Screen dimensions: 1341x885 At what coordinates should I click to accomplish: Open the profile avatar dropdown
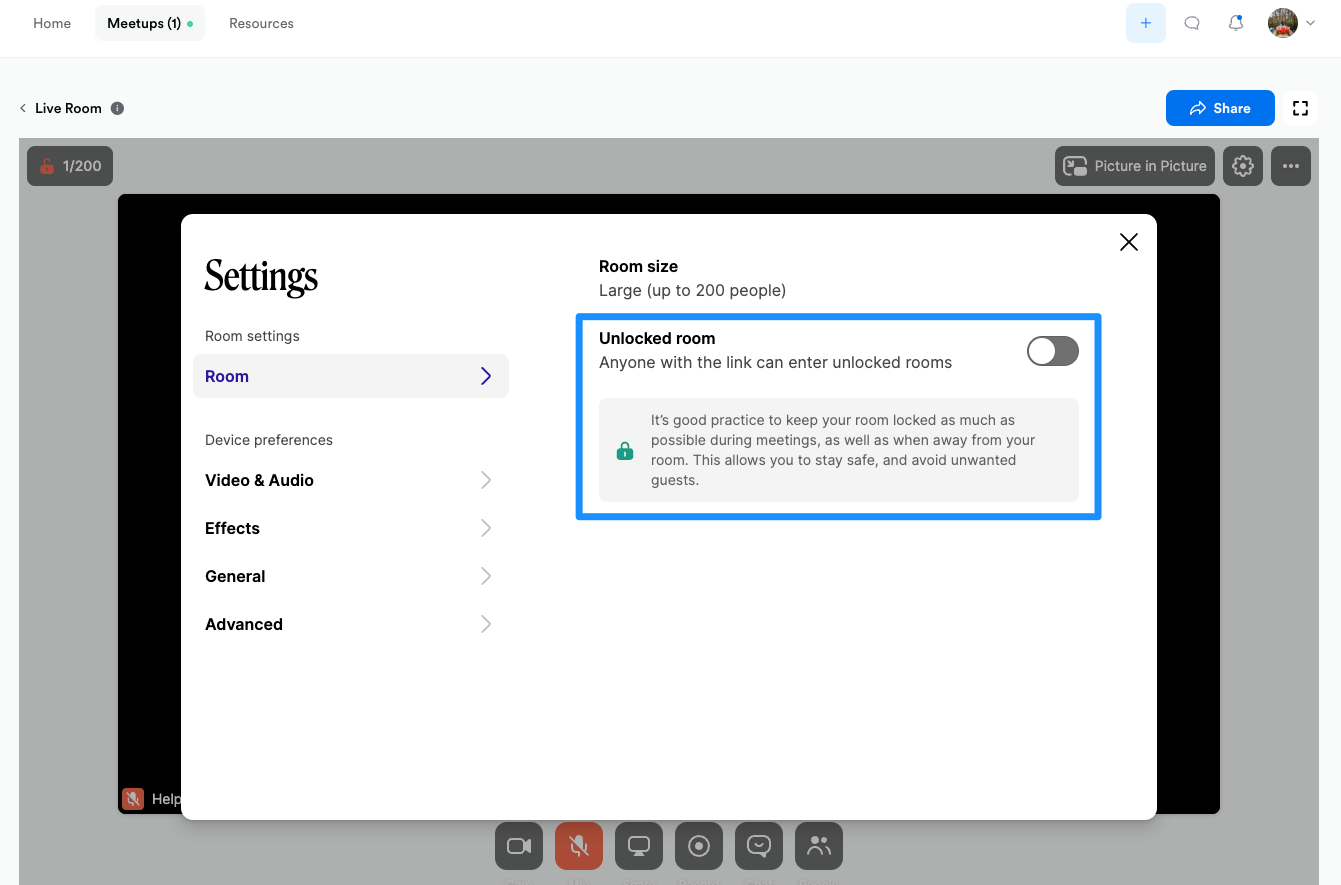[1291, 23]
